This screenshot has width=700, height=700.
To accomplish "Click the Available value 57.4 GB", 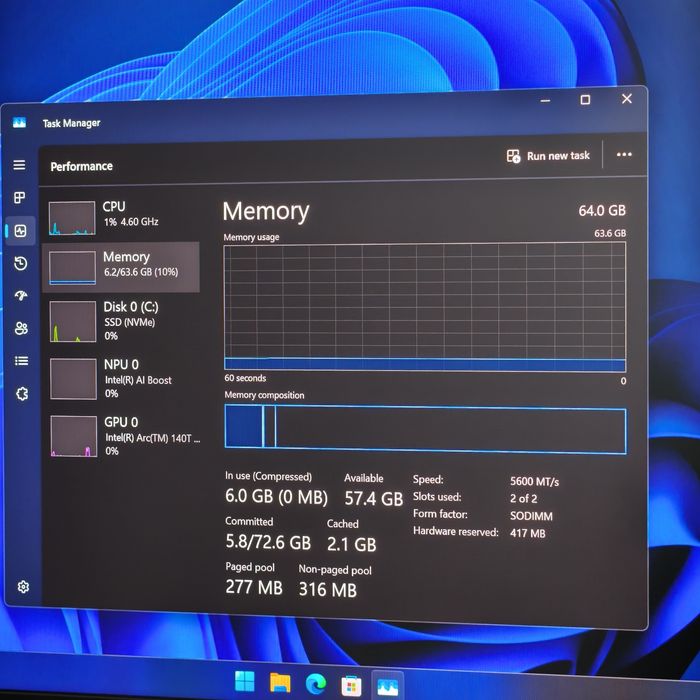I will (374, 499).
